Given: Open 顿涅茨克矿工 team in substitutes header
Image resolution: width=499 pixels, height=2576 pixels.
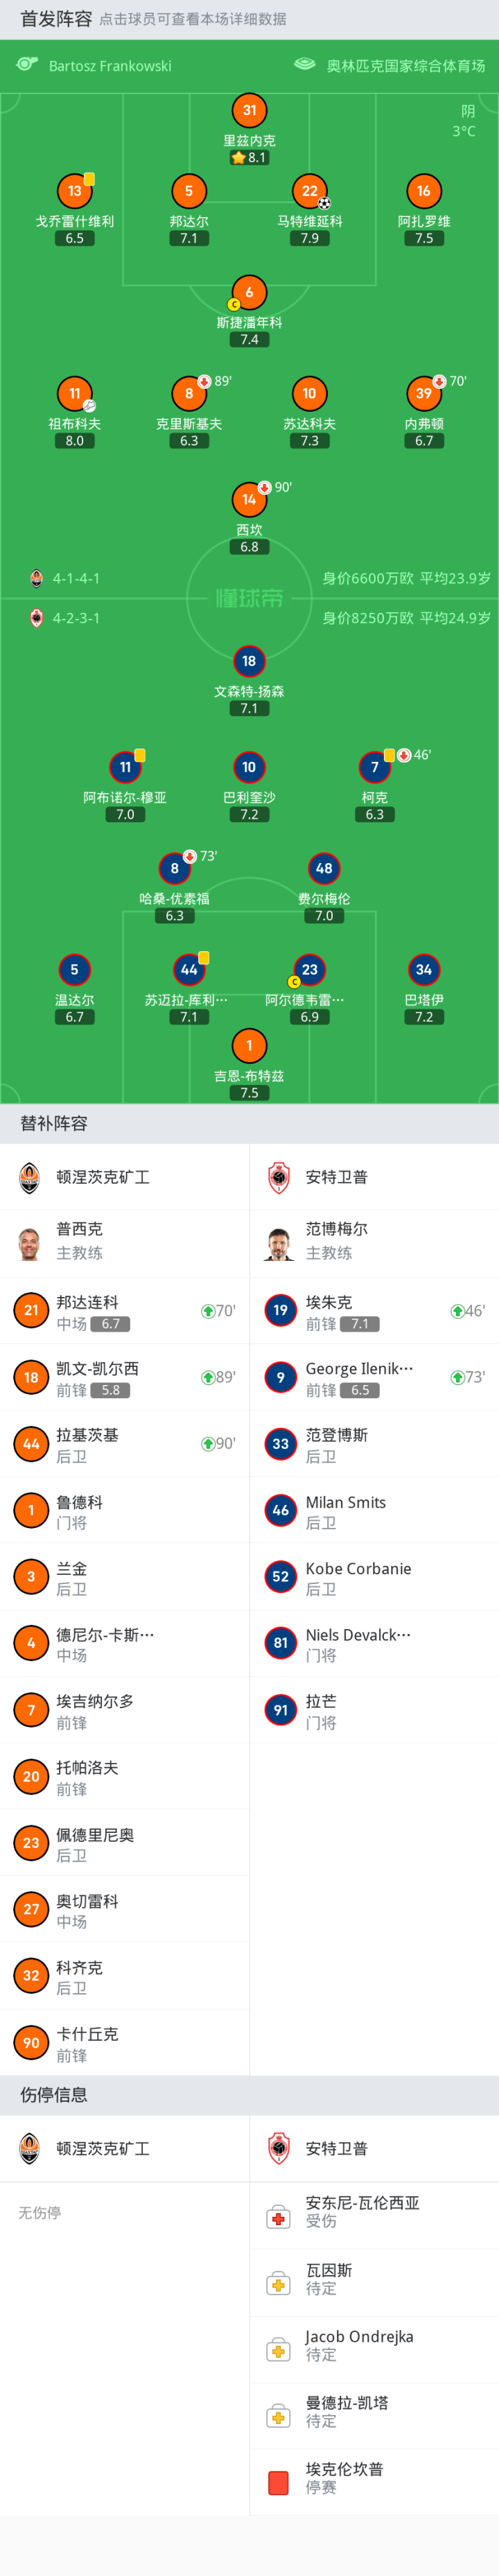Looking at the screenshot, I should coord(102,1177).
